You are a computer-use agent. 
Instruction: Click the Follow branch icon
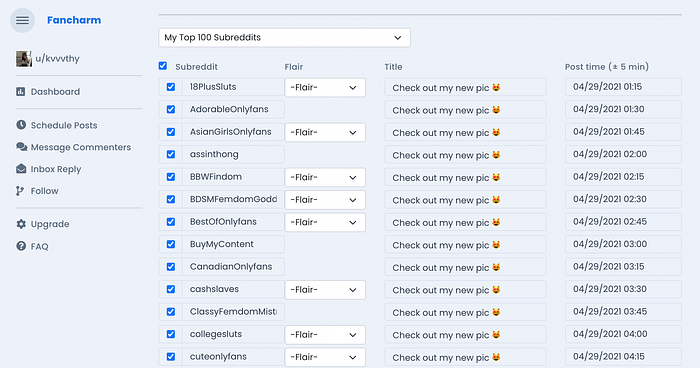coord(20,191)
